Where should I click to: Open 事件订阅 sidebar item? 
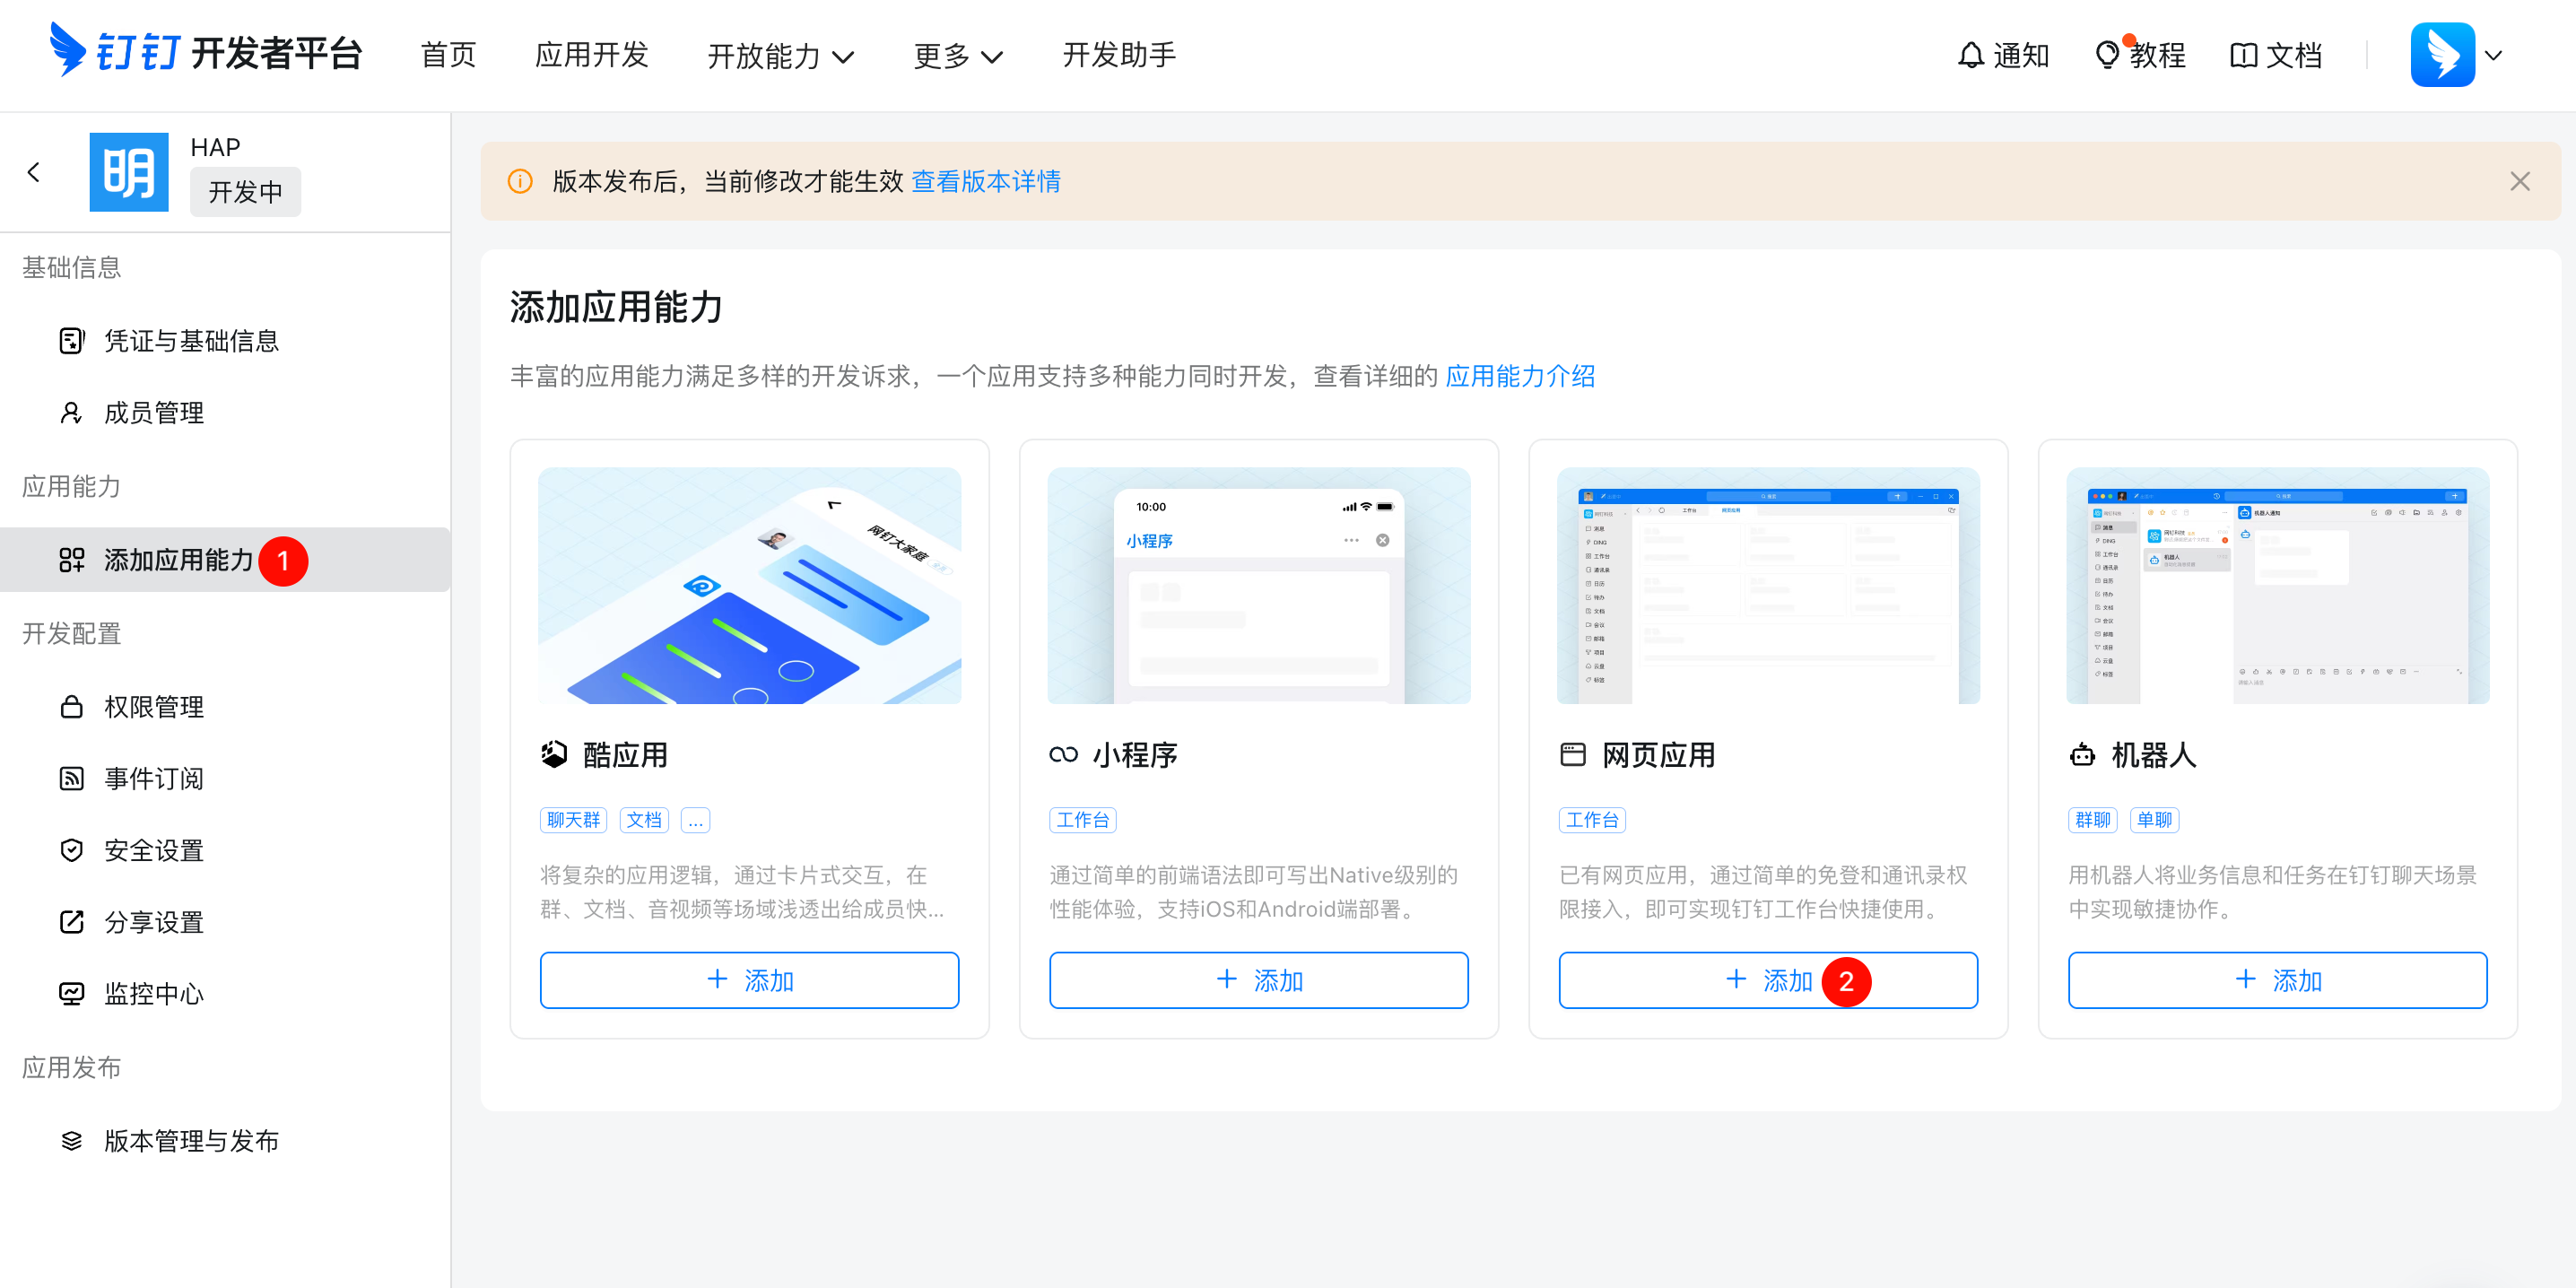pos(153,778)
